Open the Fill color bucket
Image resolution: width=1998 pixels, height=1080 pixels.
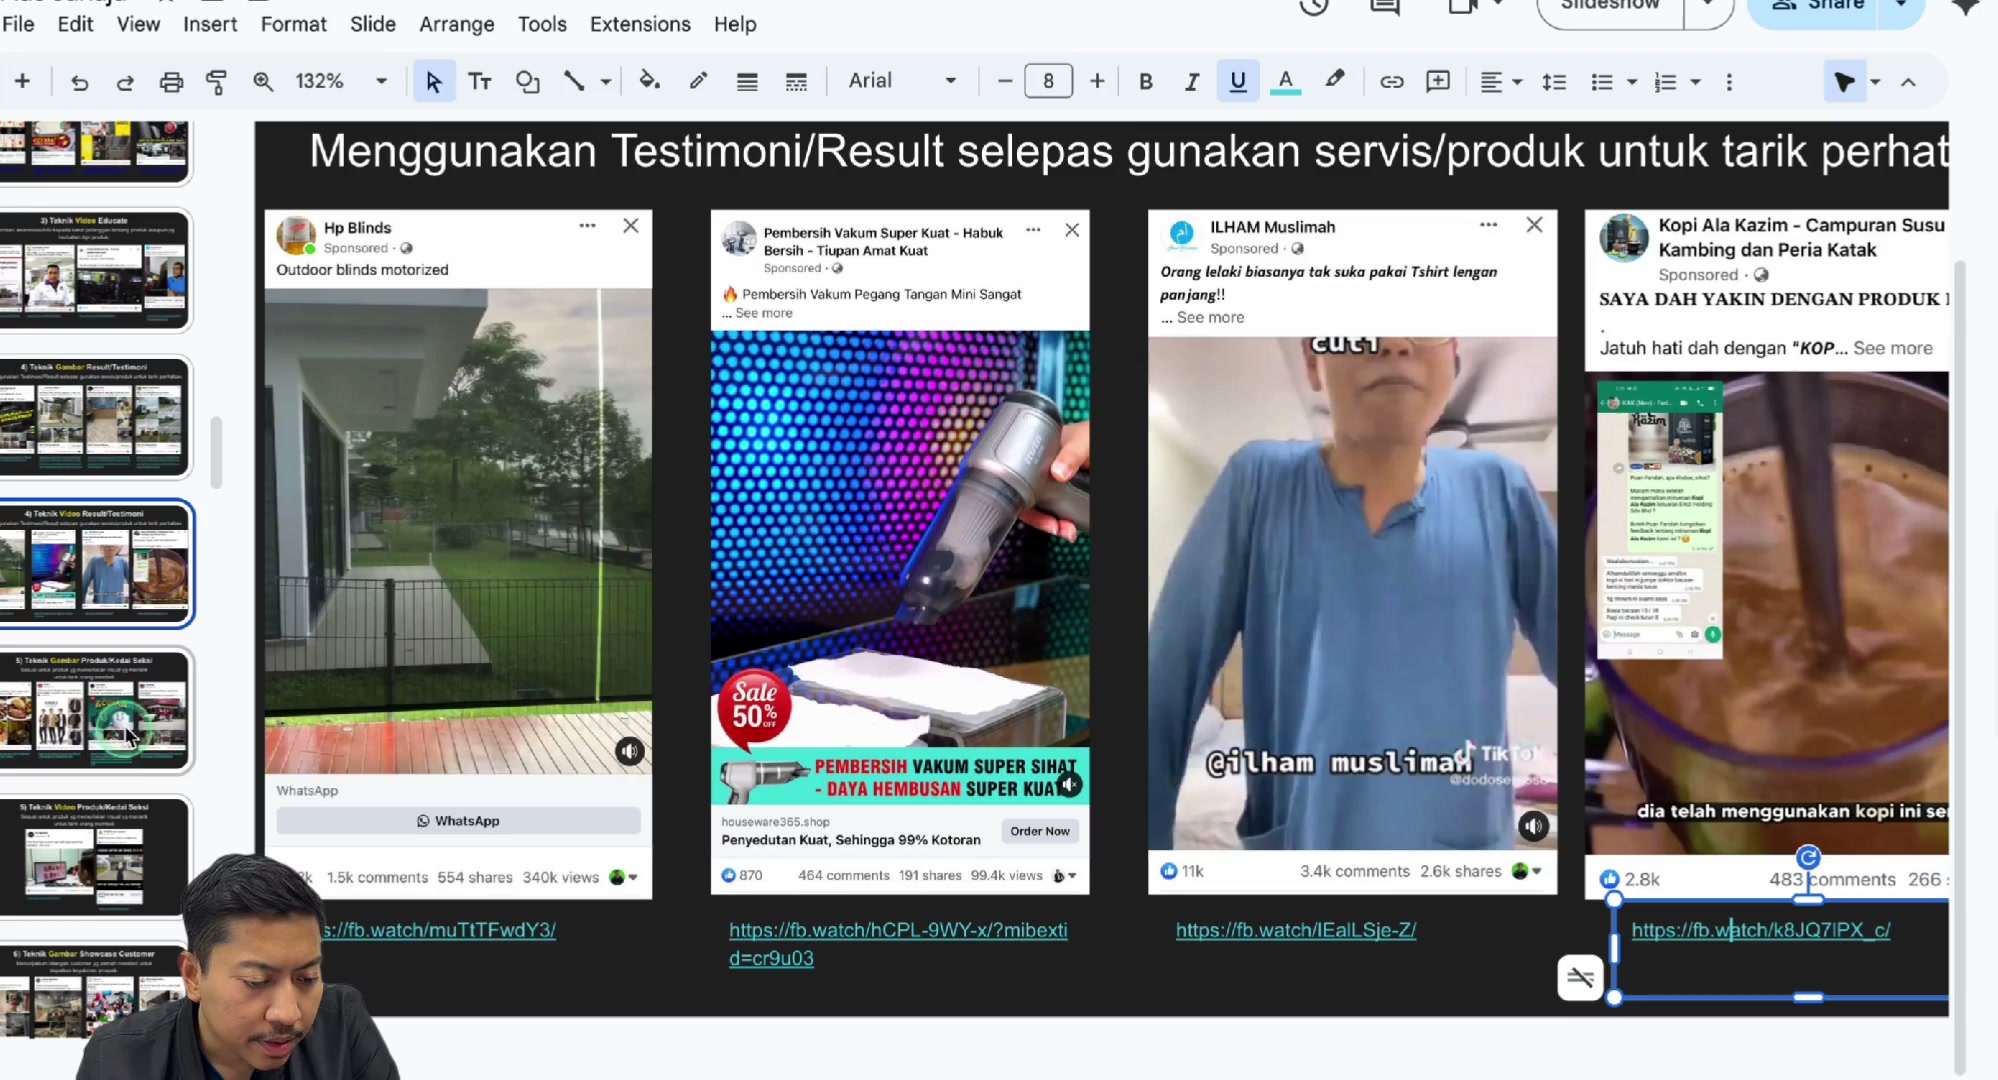coord(650,82)
